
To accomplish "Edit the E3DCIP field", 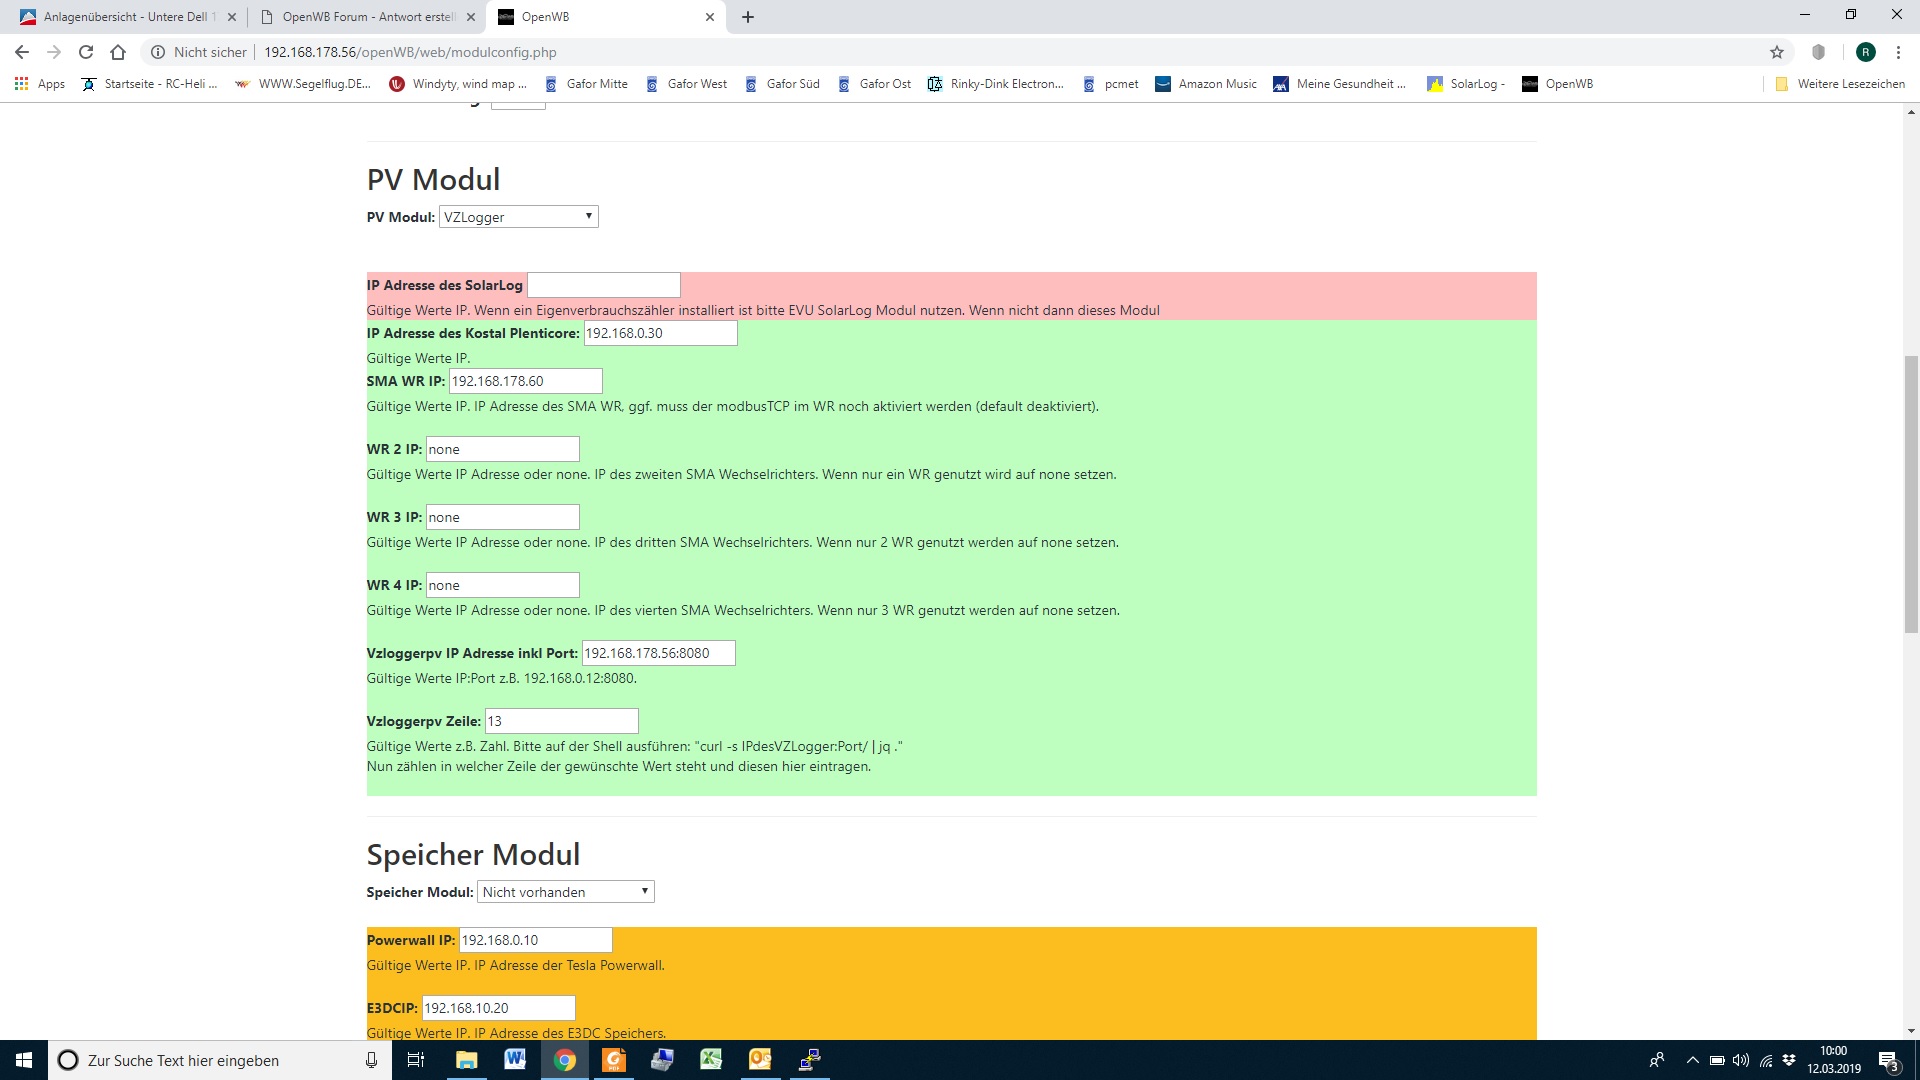I will 499,1008.
